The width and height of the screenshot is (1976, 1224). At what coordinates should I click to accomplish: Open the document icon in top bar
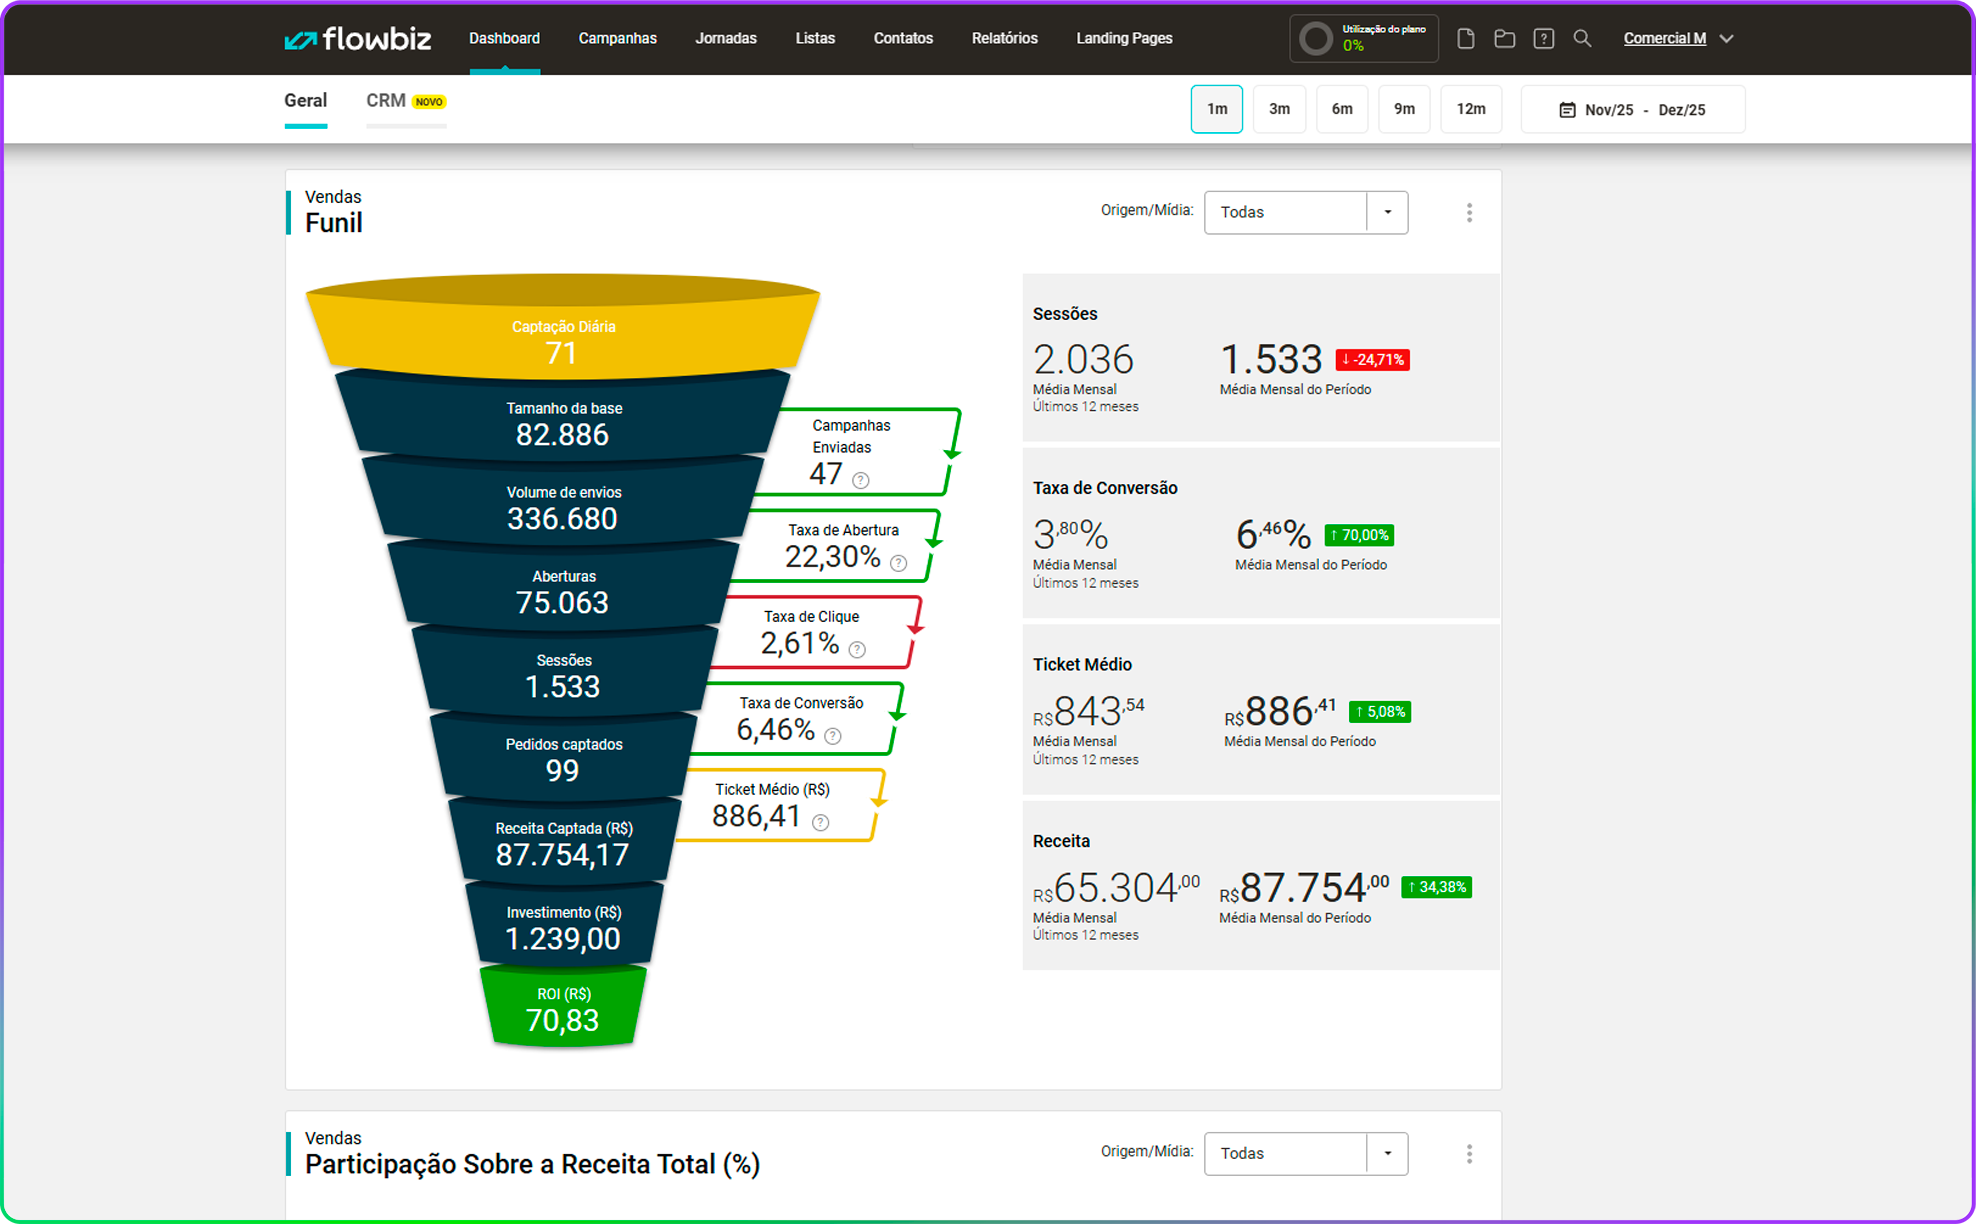[x=1465, y=39]
